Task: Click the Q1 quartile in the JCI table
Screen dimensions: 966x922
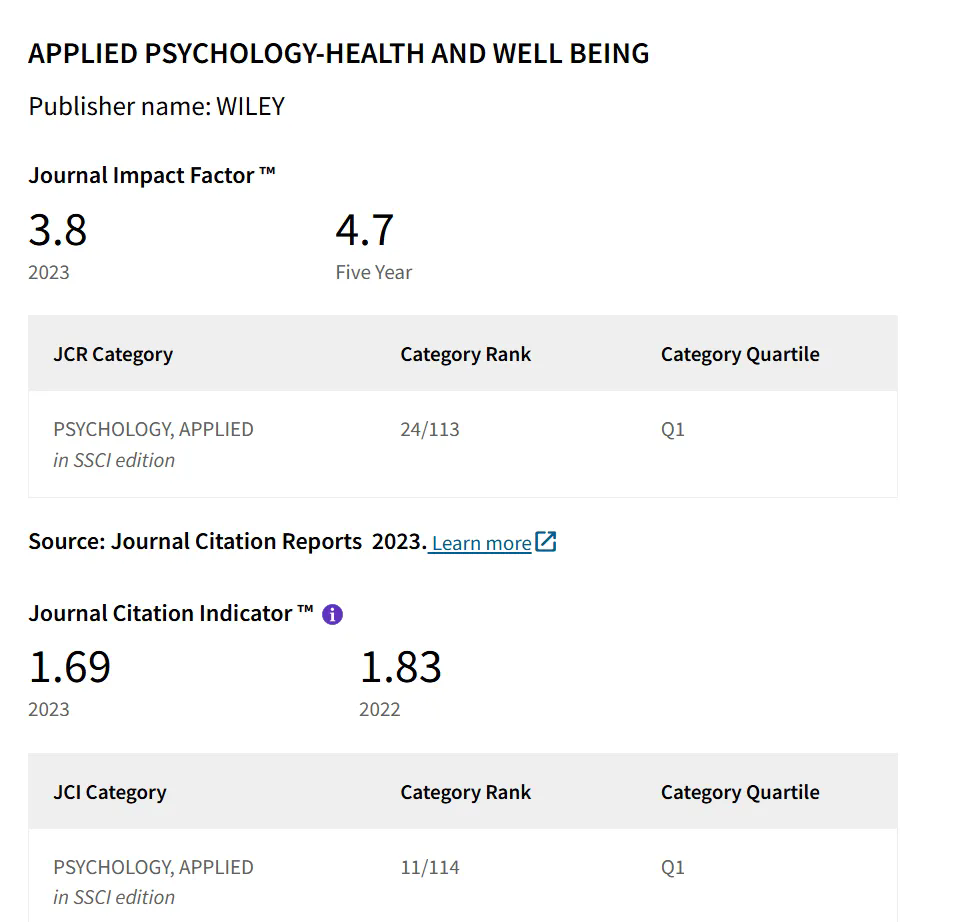Action: coord(673,867)
